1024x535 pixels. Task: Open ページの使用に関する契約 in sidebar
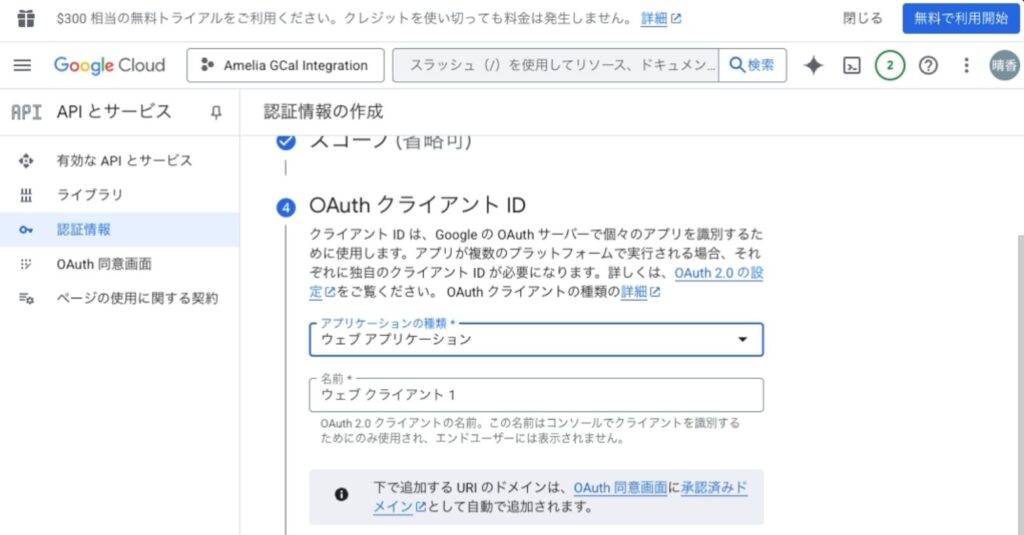click(x=137, y=298)
